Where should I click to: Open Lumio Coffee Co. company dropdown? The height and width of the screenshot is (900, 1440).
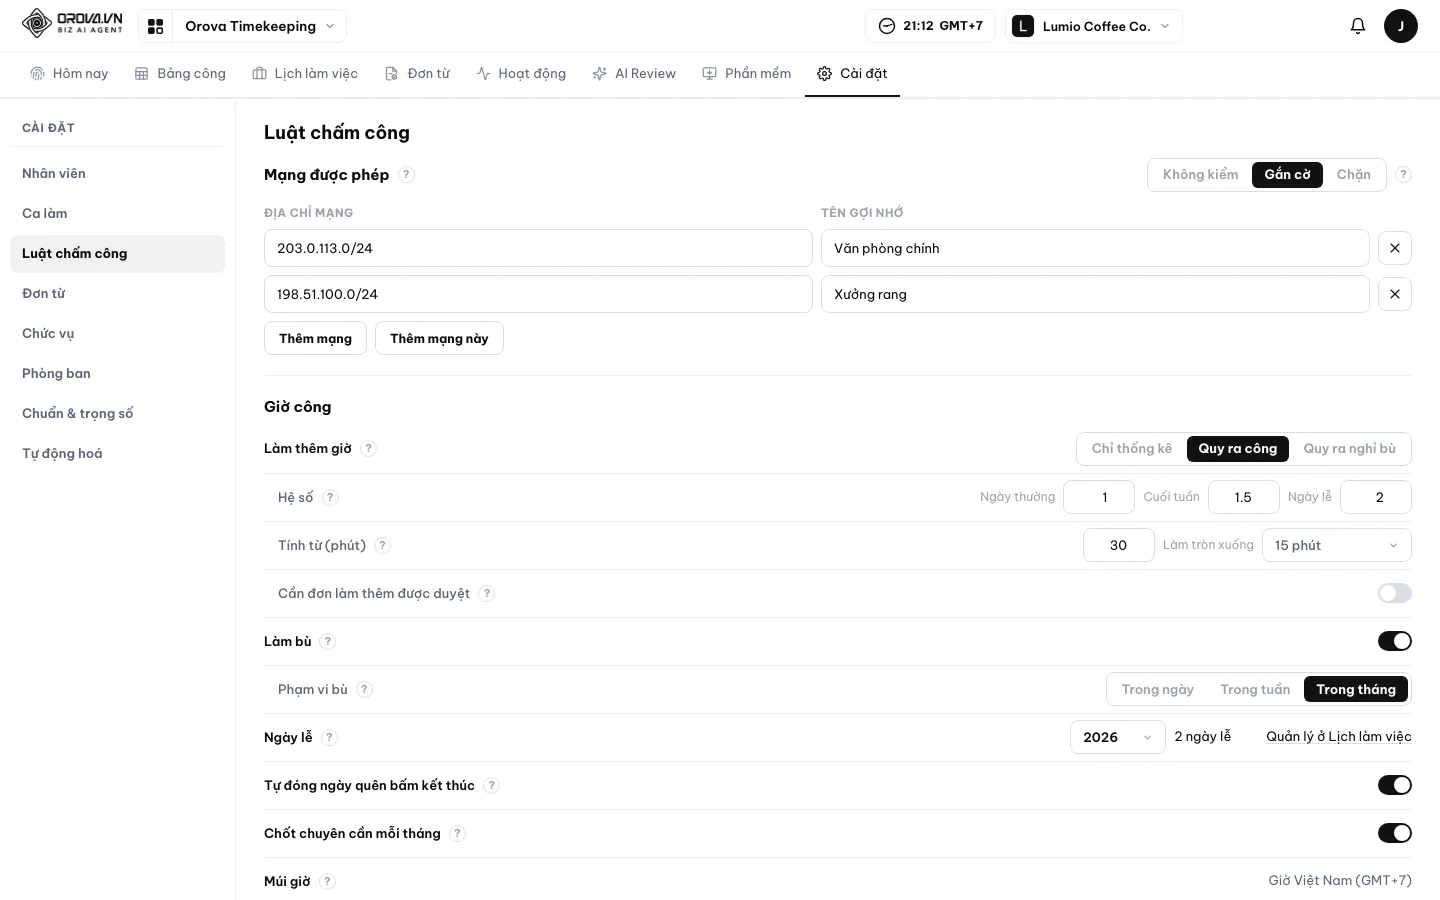click(1093, 26)
